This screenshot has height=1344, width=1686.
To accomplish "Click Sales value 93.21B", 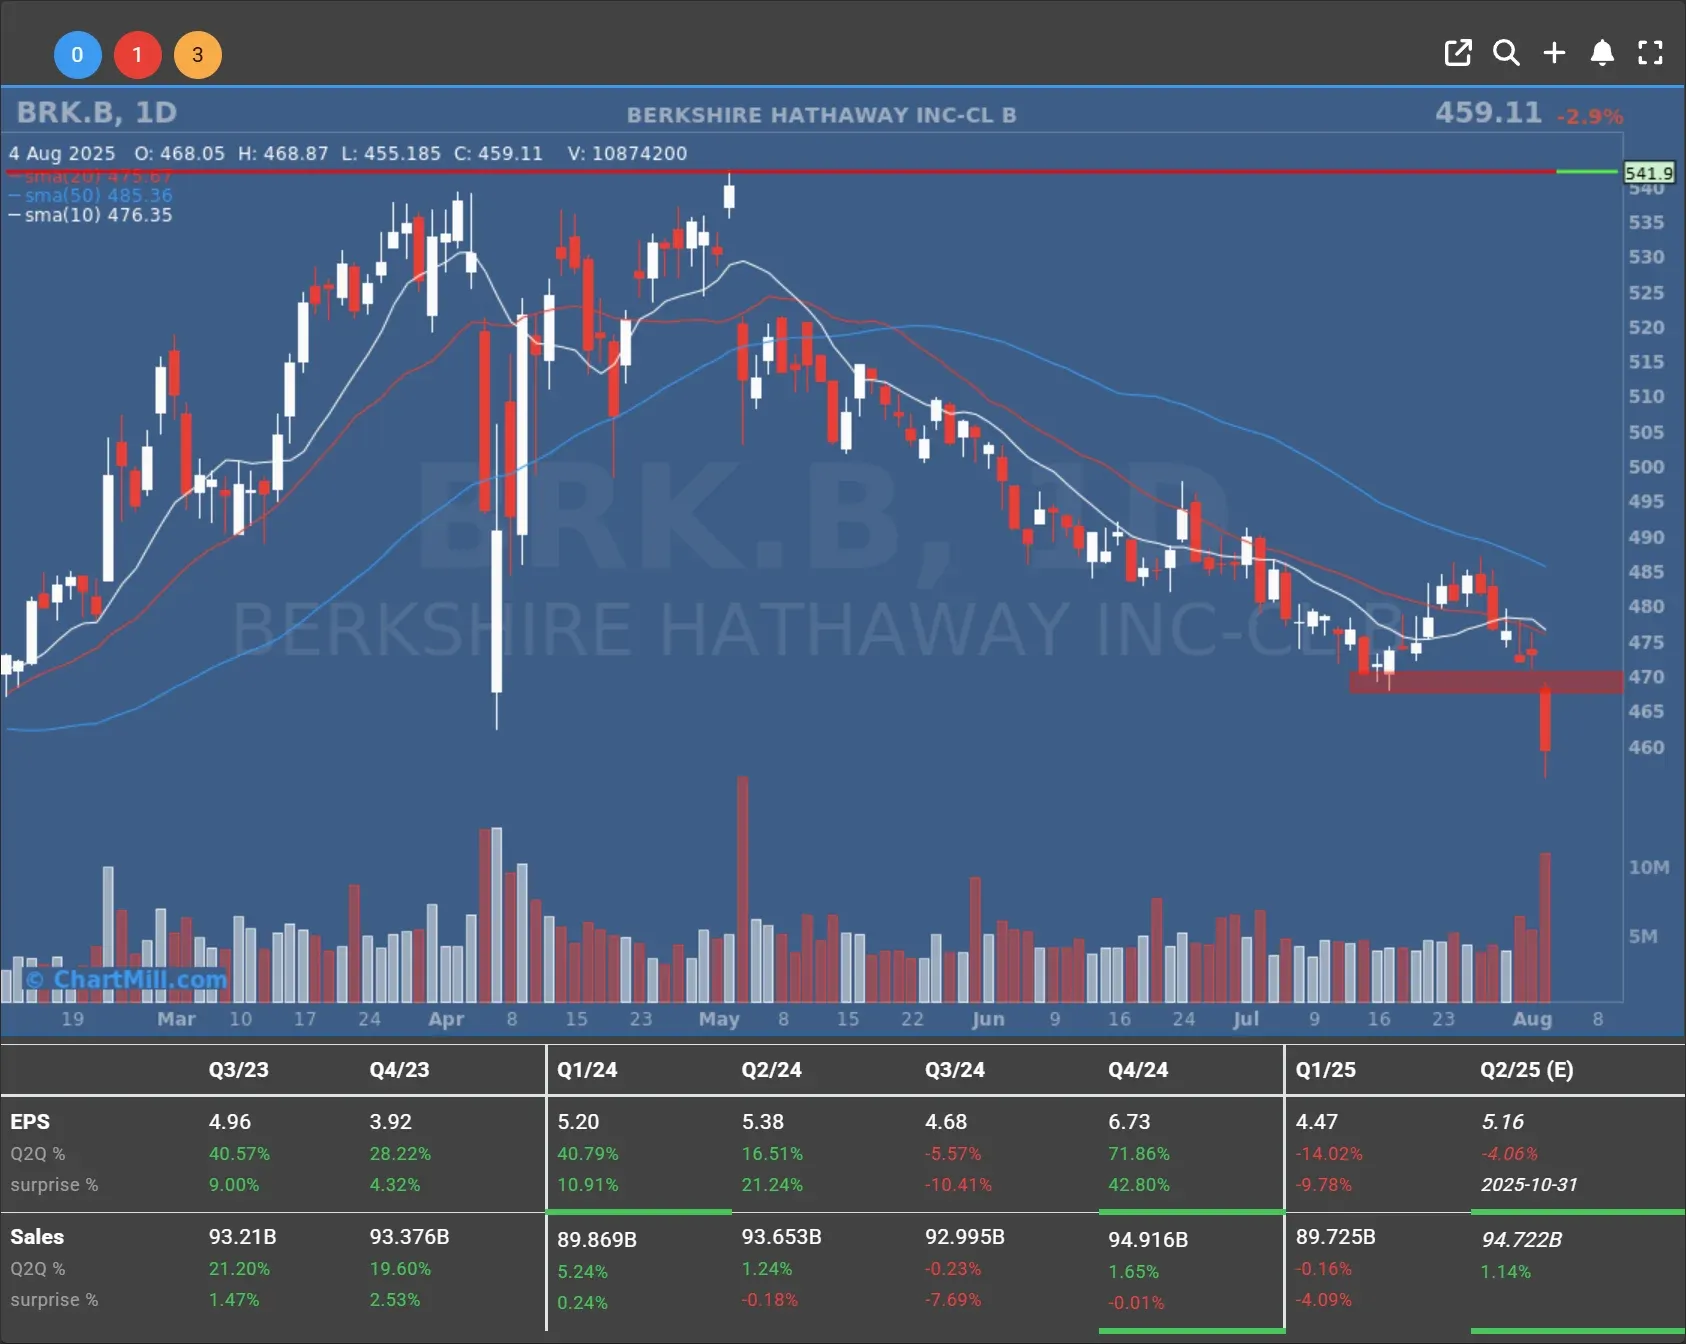I will (x=242, y=1237).
